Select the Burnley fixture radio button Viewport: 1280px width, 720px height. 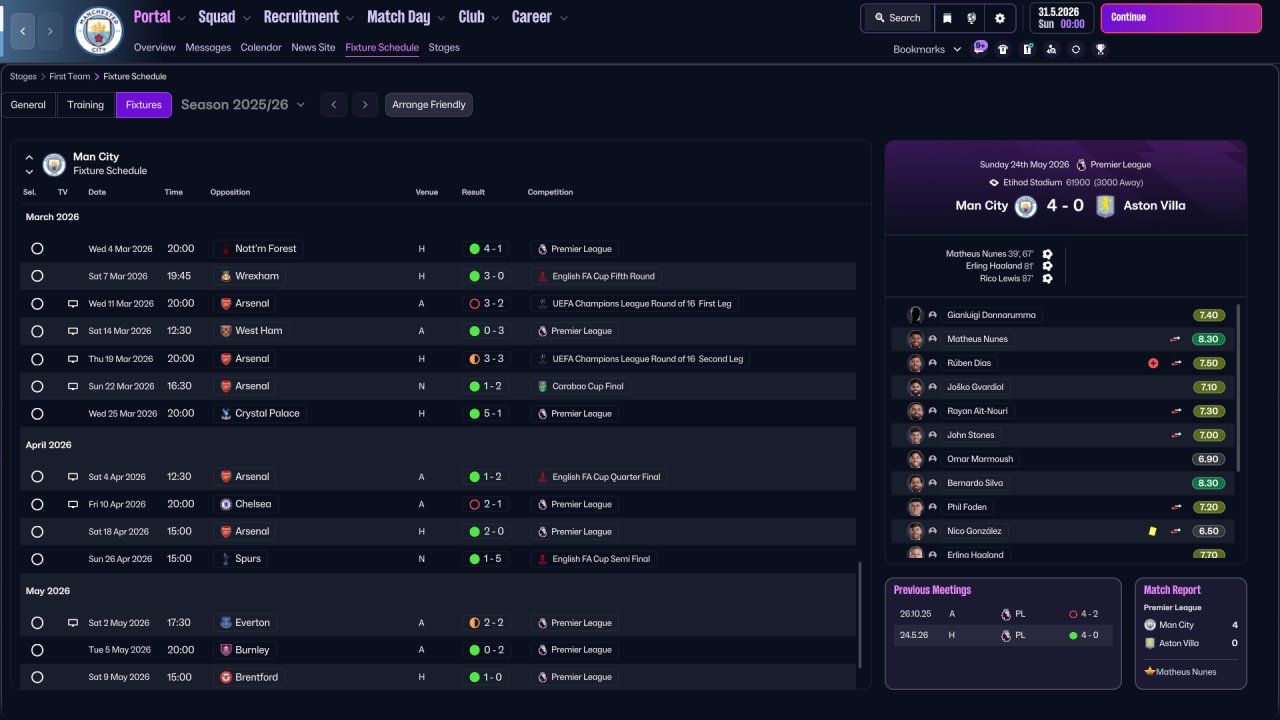coord(37,650)
